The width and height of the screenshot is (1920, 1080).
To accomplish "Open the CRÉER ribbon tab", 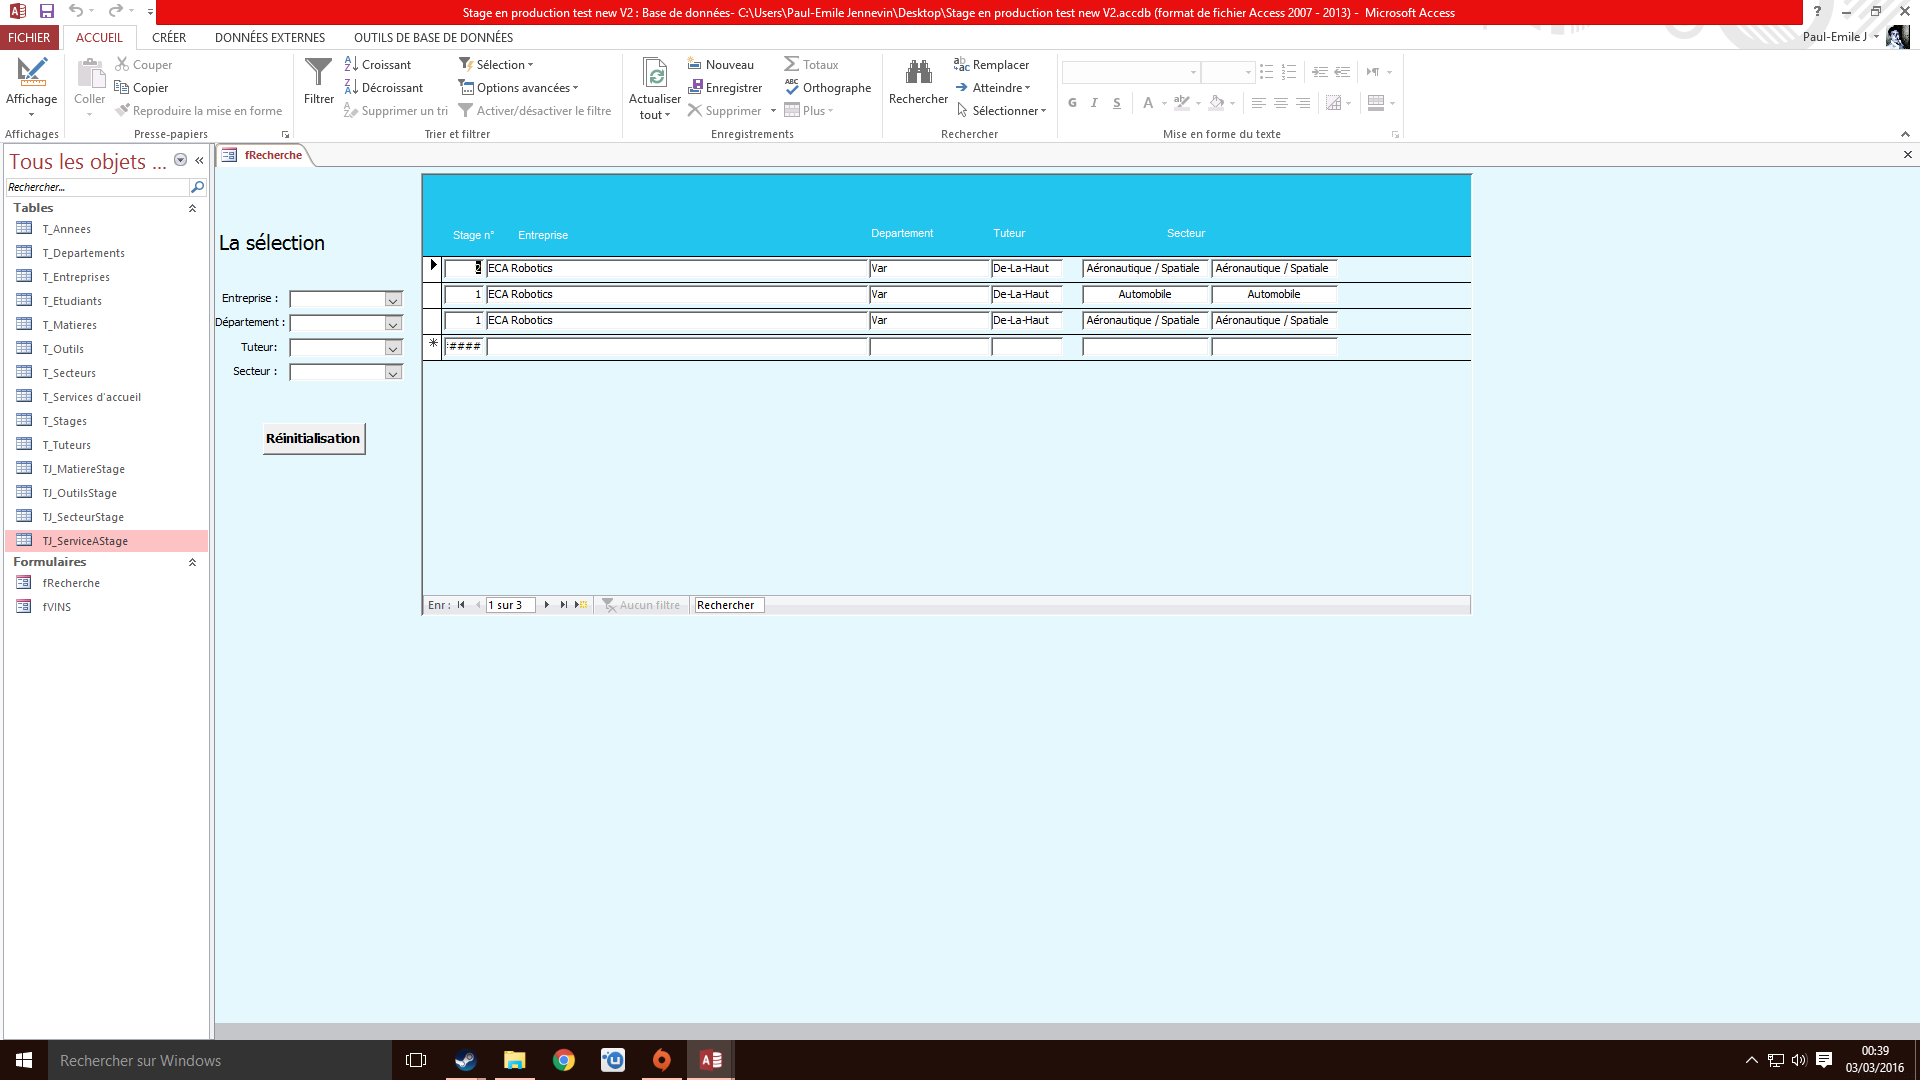I will click(167, 37).
